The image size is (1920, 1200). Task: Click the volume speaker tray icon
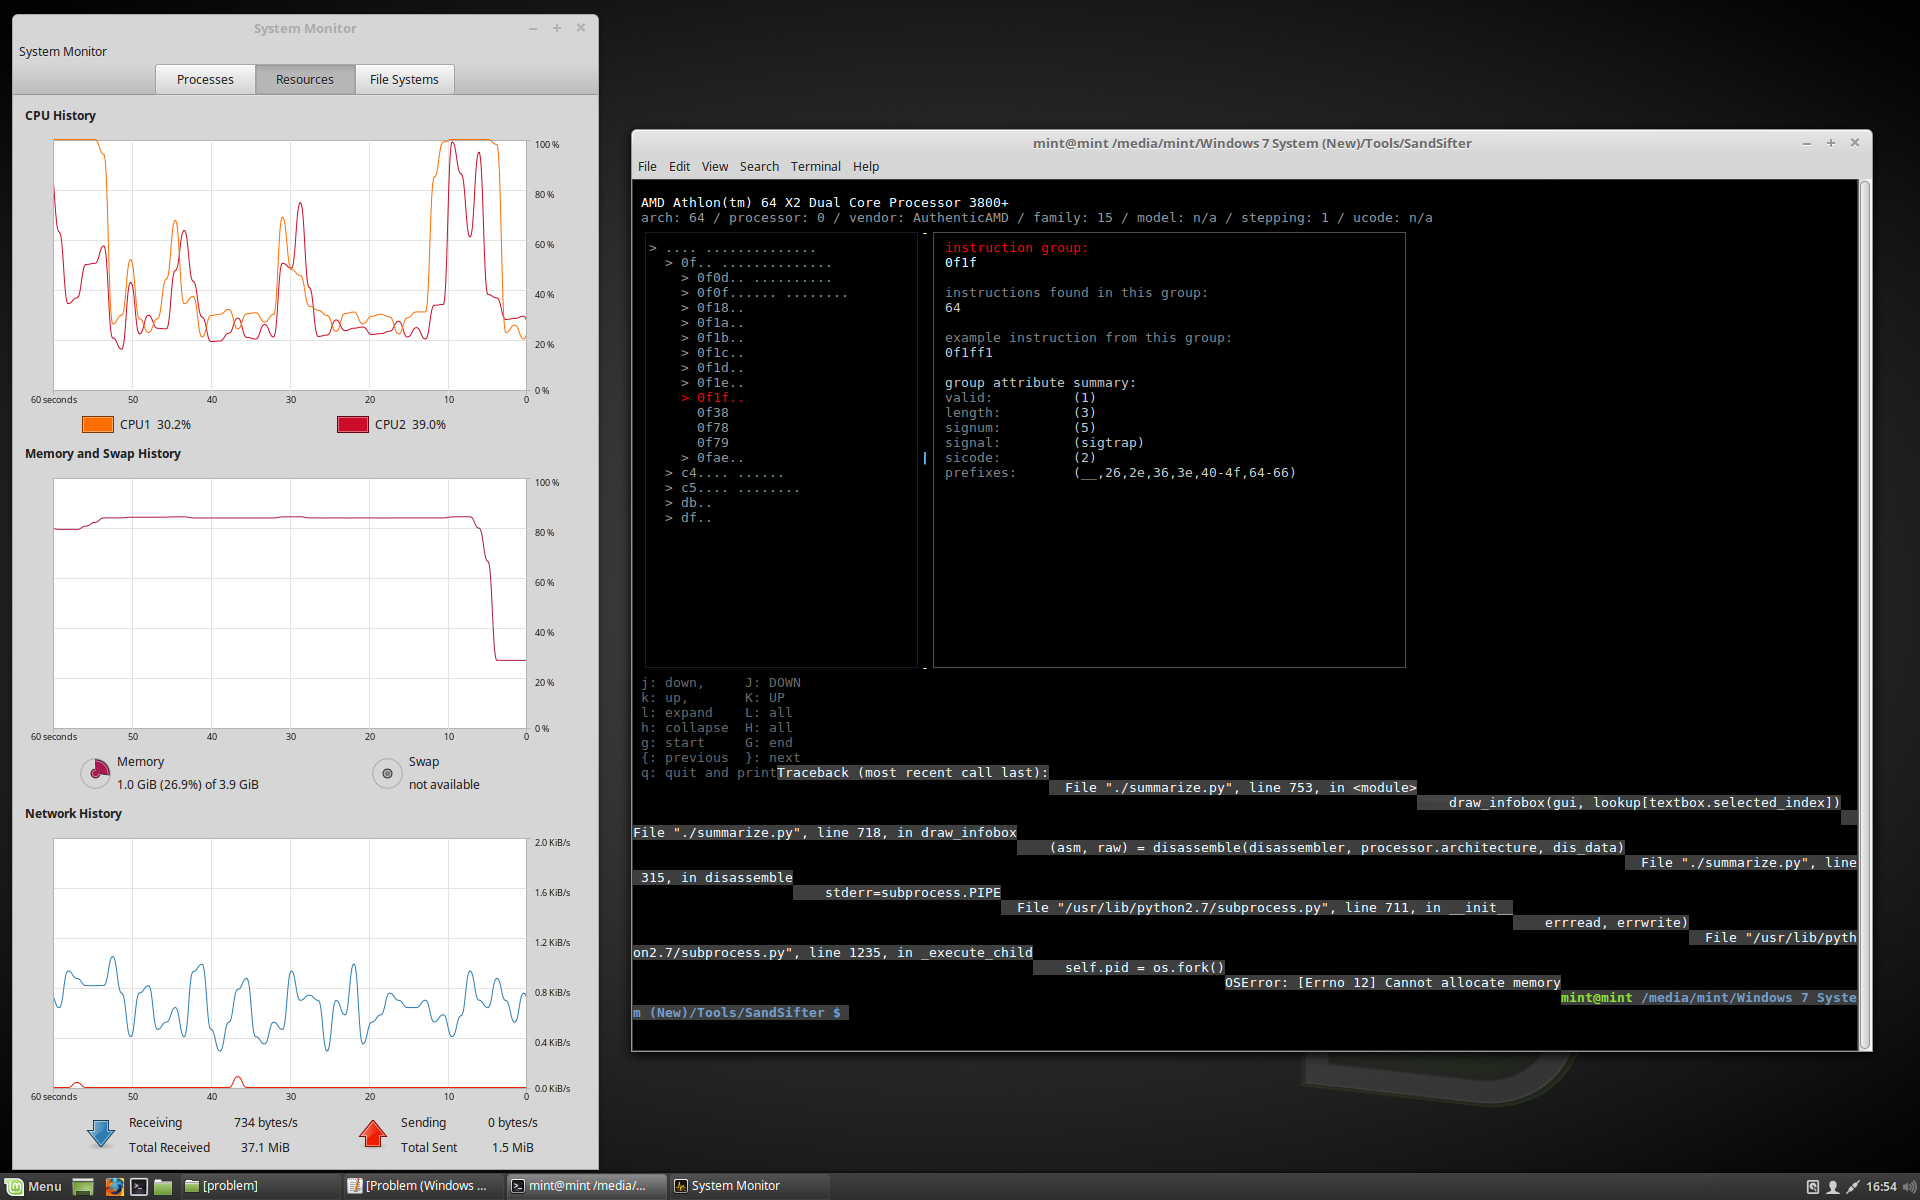[1909, 1186]
